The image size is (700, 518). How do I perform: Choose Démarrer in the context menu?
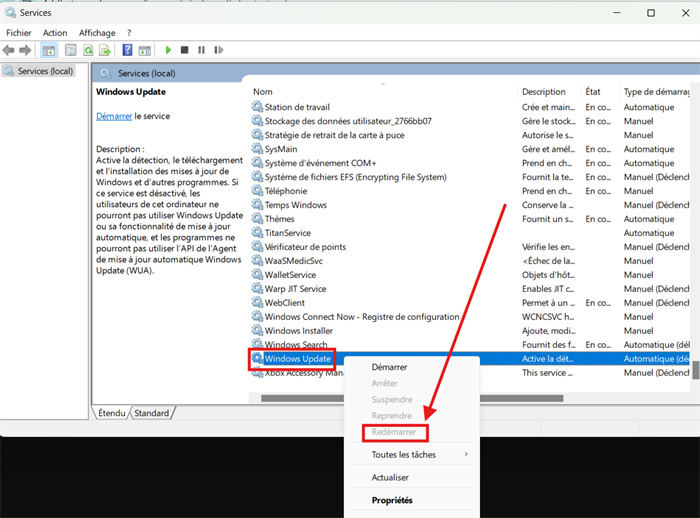click(389, 367)
